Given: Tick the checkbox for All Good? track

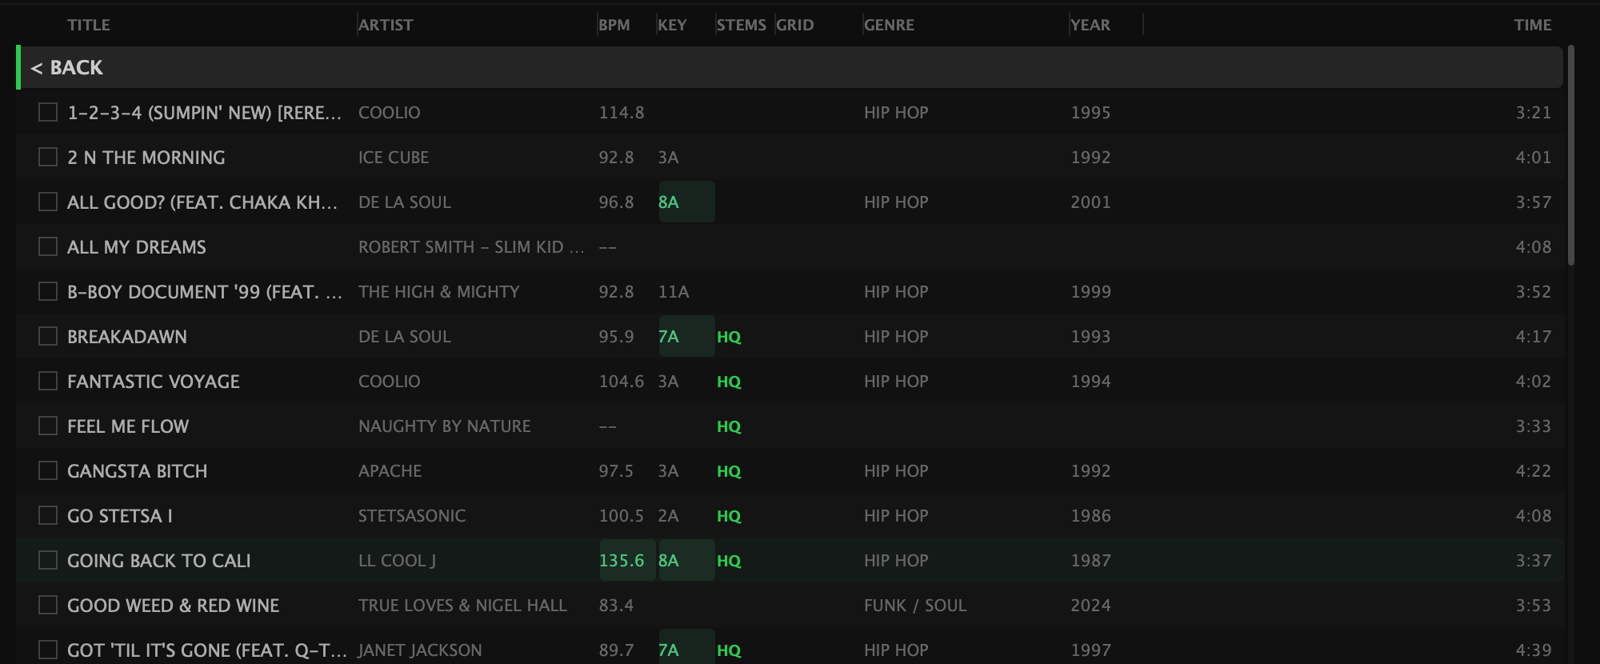Looking at the screenshot, I should pyautogui.click(x=48, y=202).
